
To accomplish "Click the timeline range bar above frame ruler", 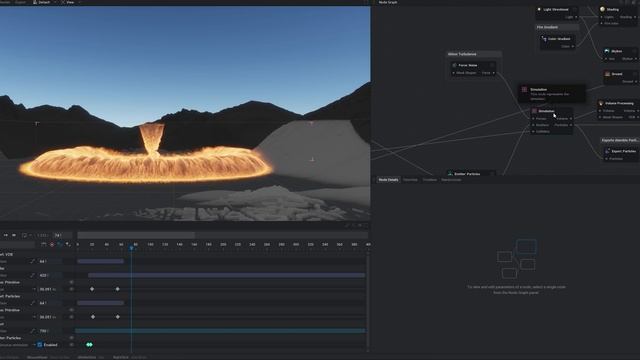I will point(136,235).
